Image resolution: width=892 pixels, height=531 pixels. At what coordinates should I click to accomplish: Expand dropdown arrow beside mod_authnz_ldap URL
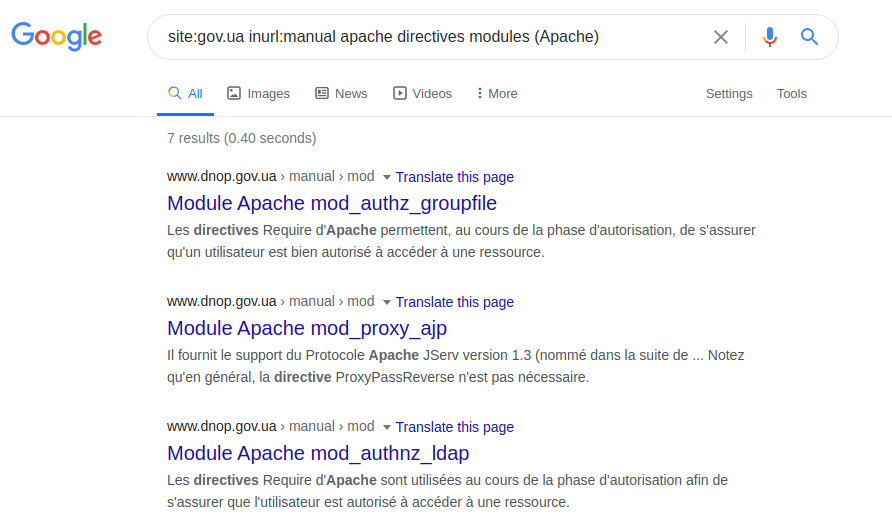click(387, 427)
